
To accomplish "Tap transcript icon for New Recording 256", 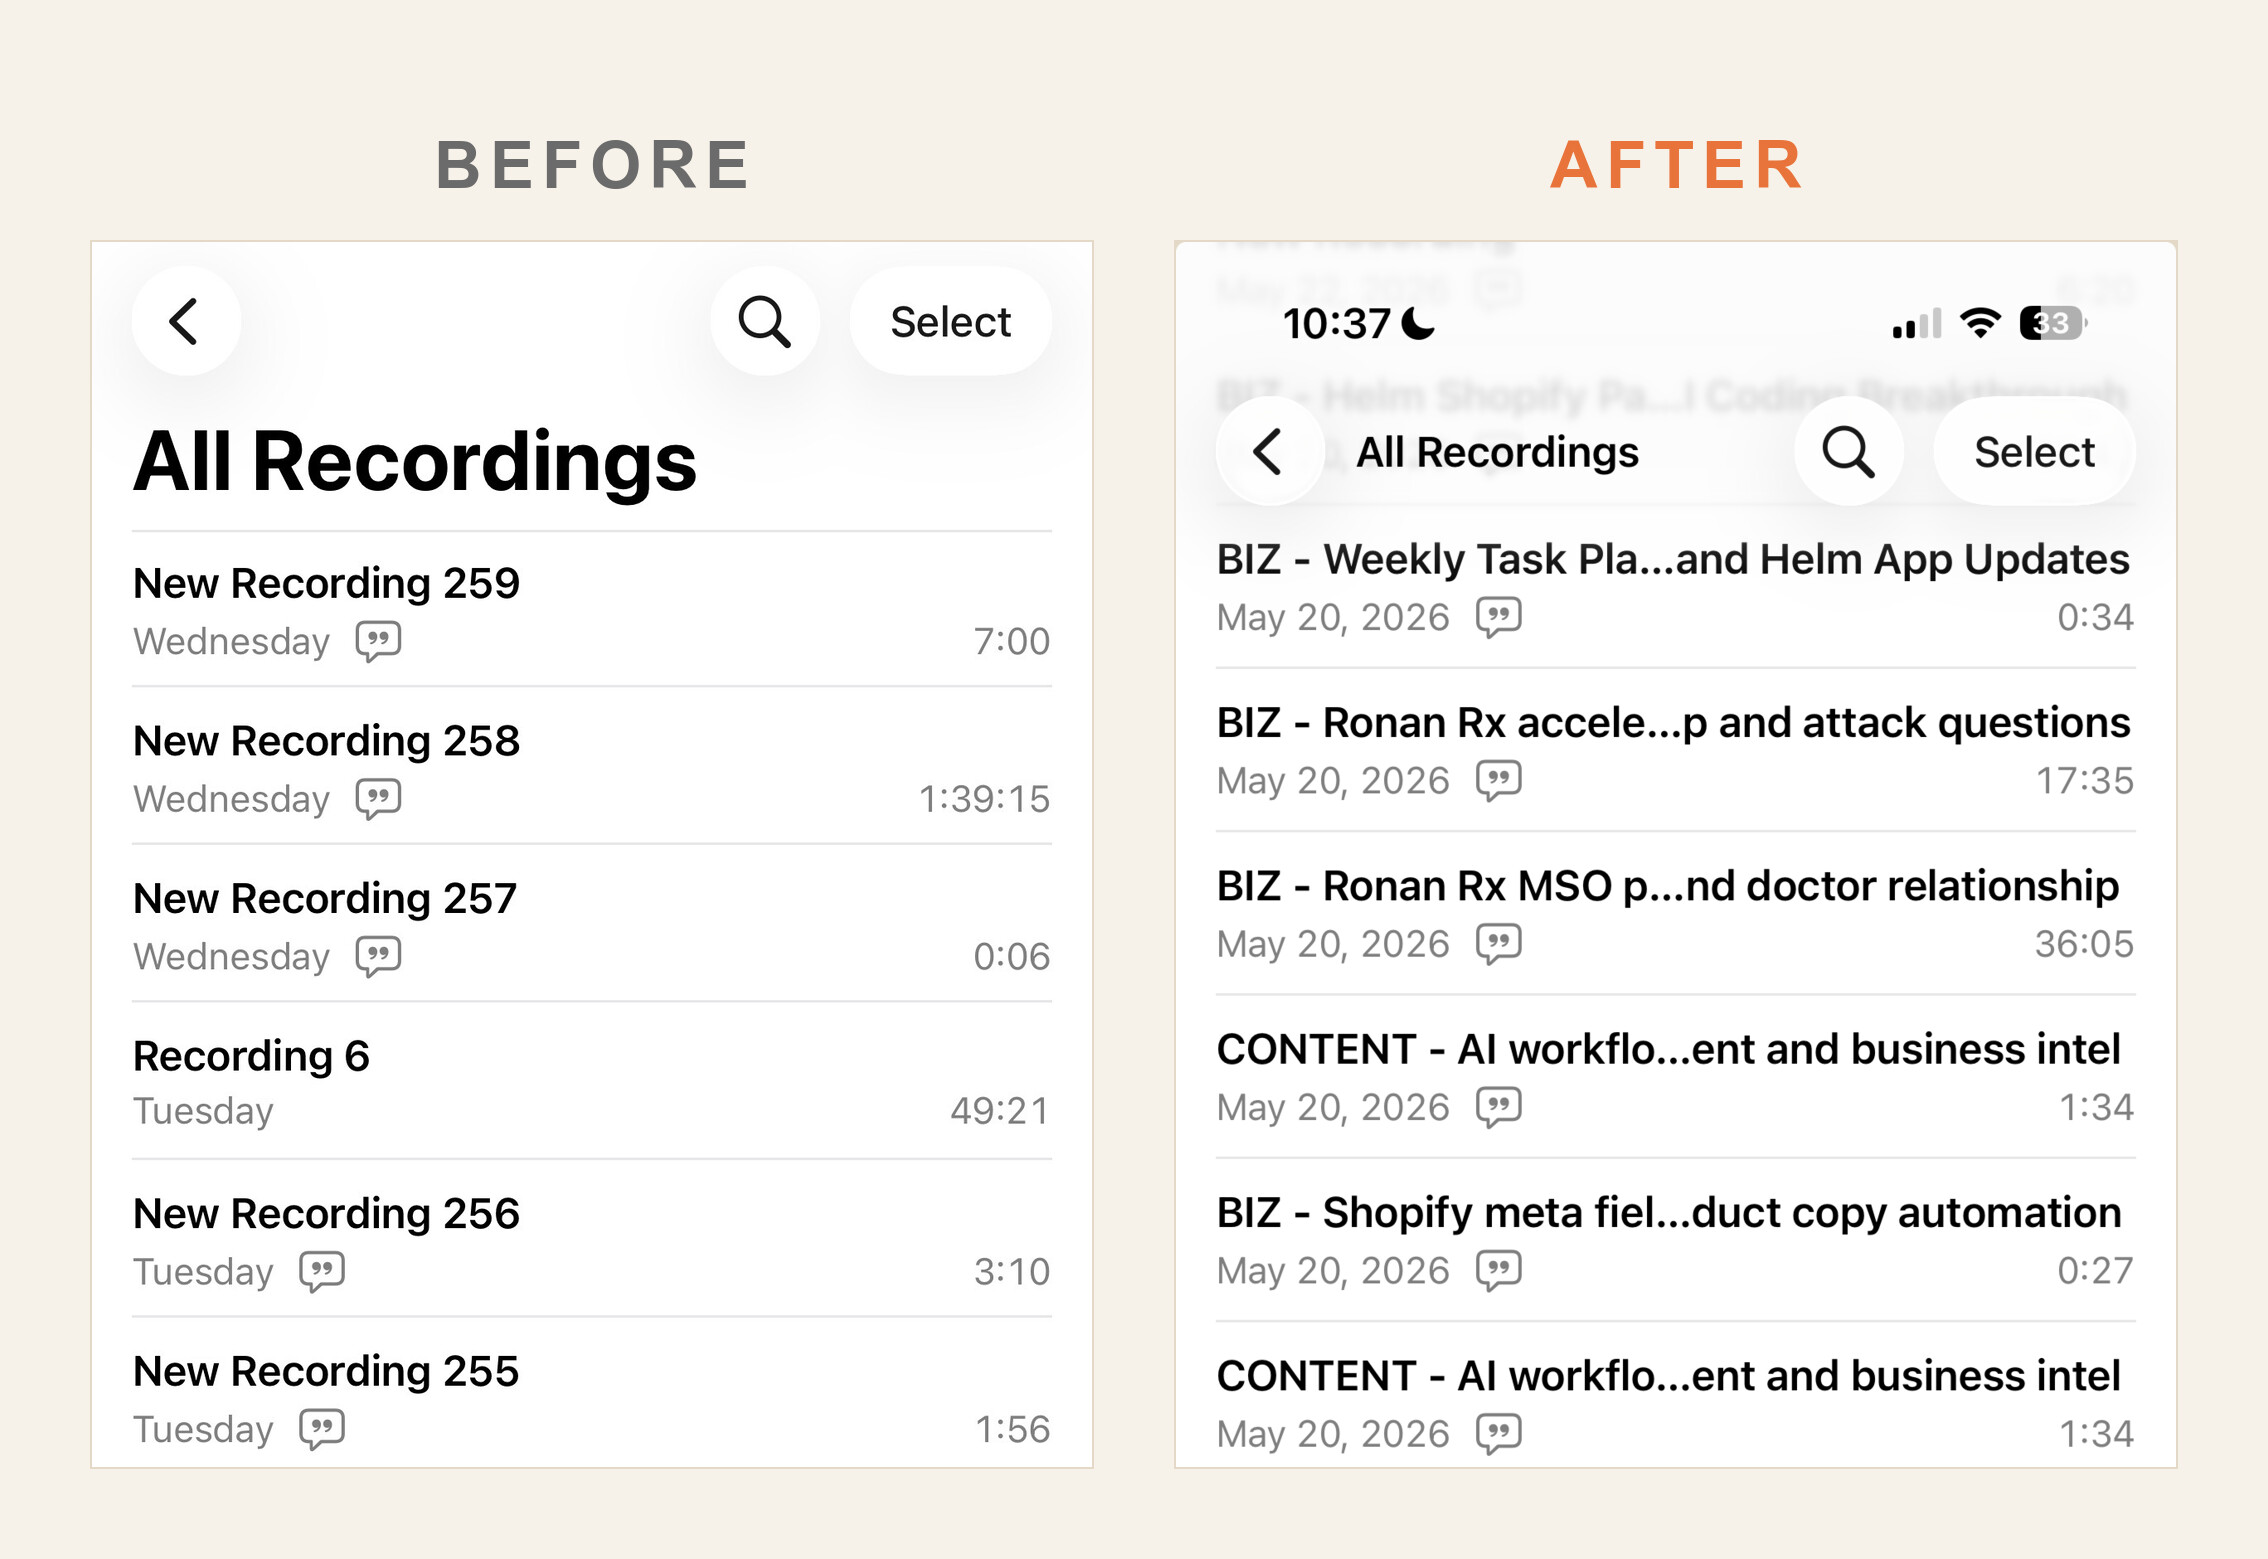I will 322,1271.
